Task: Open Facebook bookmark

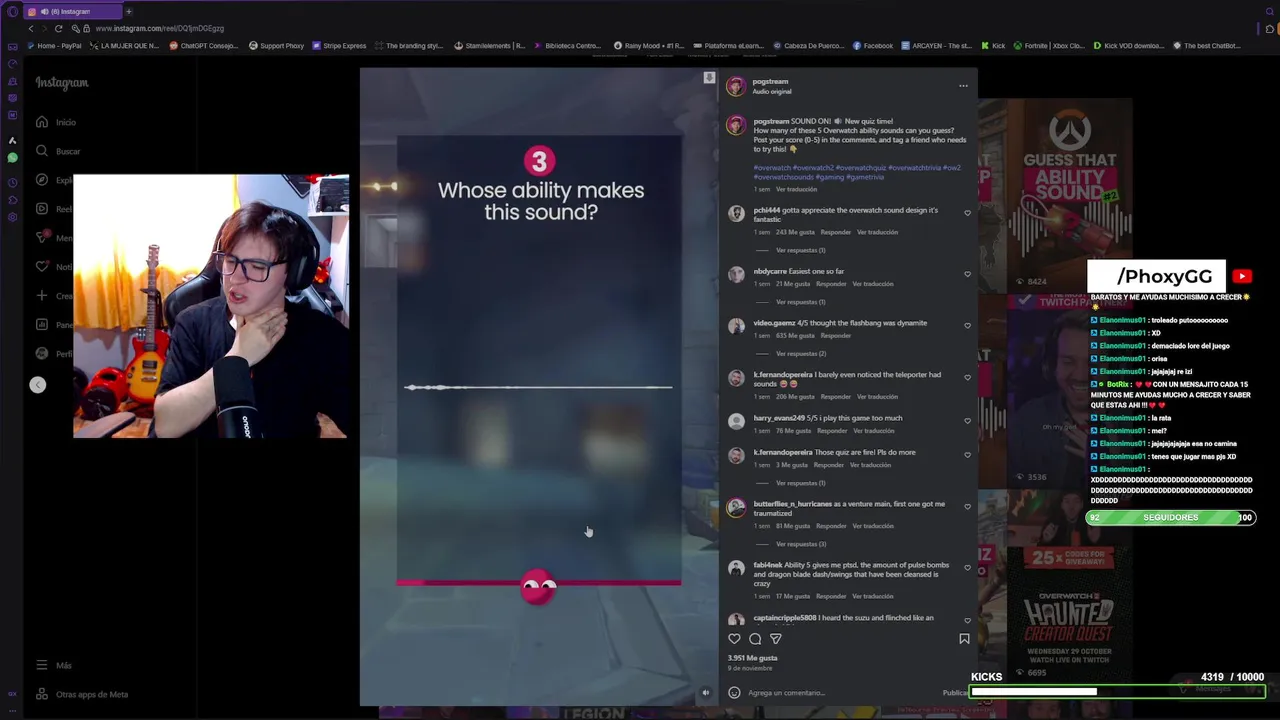Action: [873, 46]
